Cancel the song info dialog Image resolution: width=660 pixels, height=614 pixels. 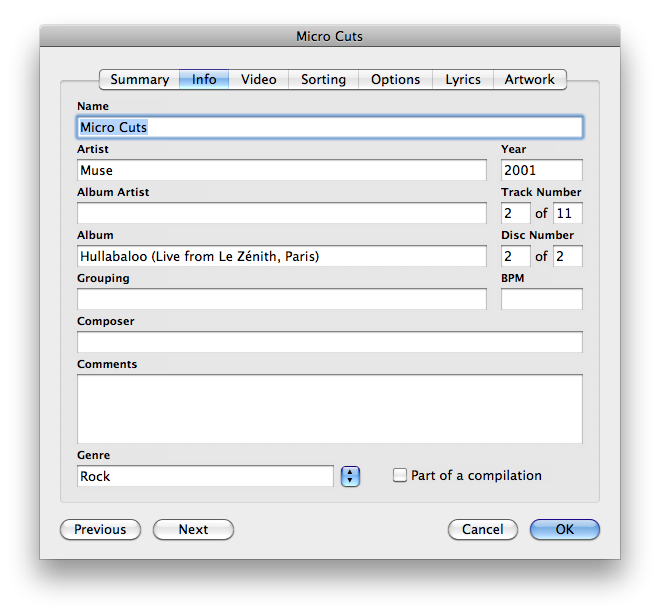coord(483,529)
